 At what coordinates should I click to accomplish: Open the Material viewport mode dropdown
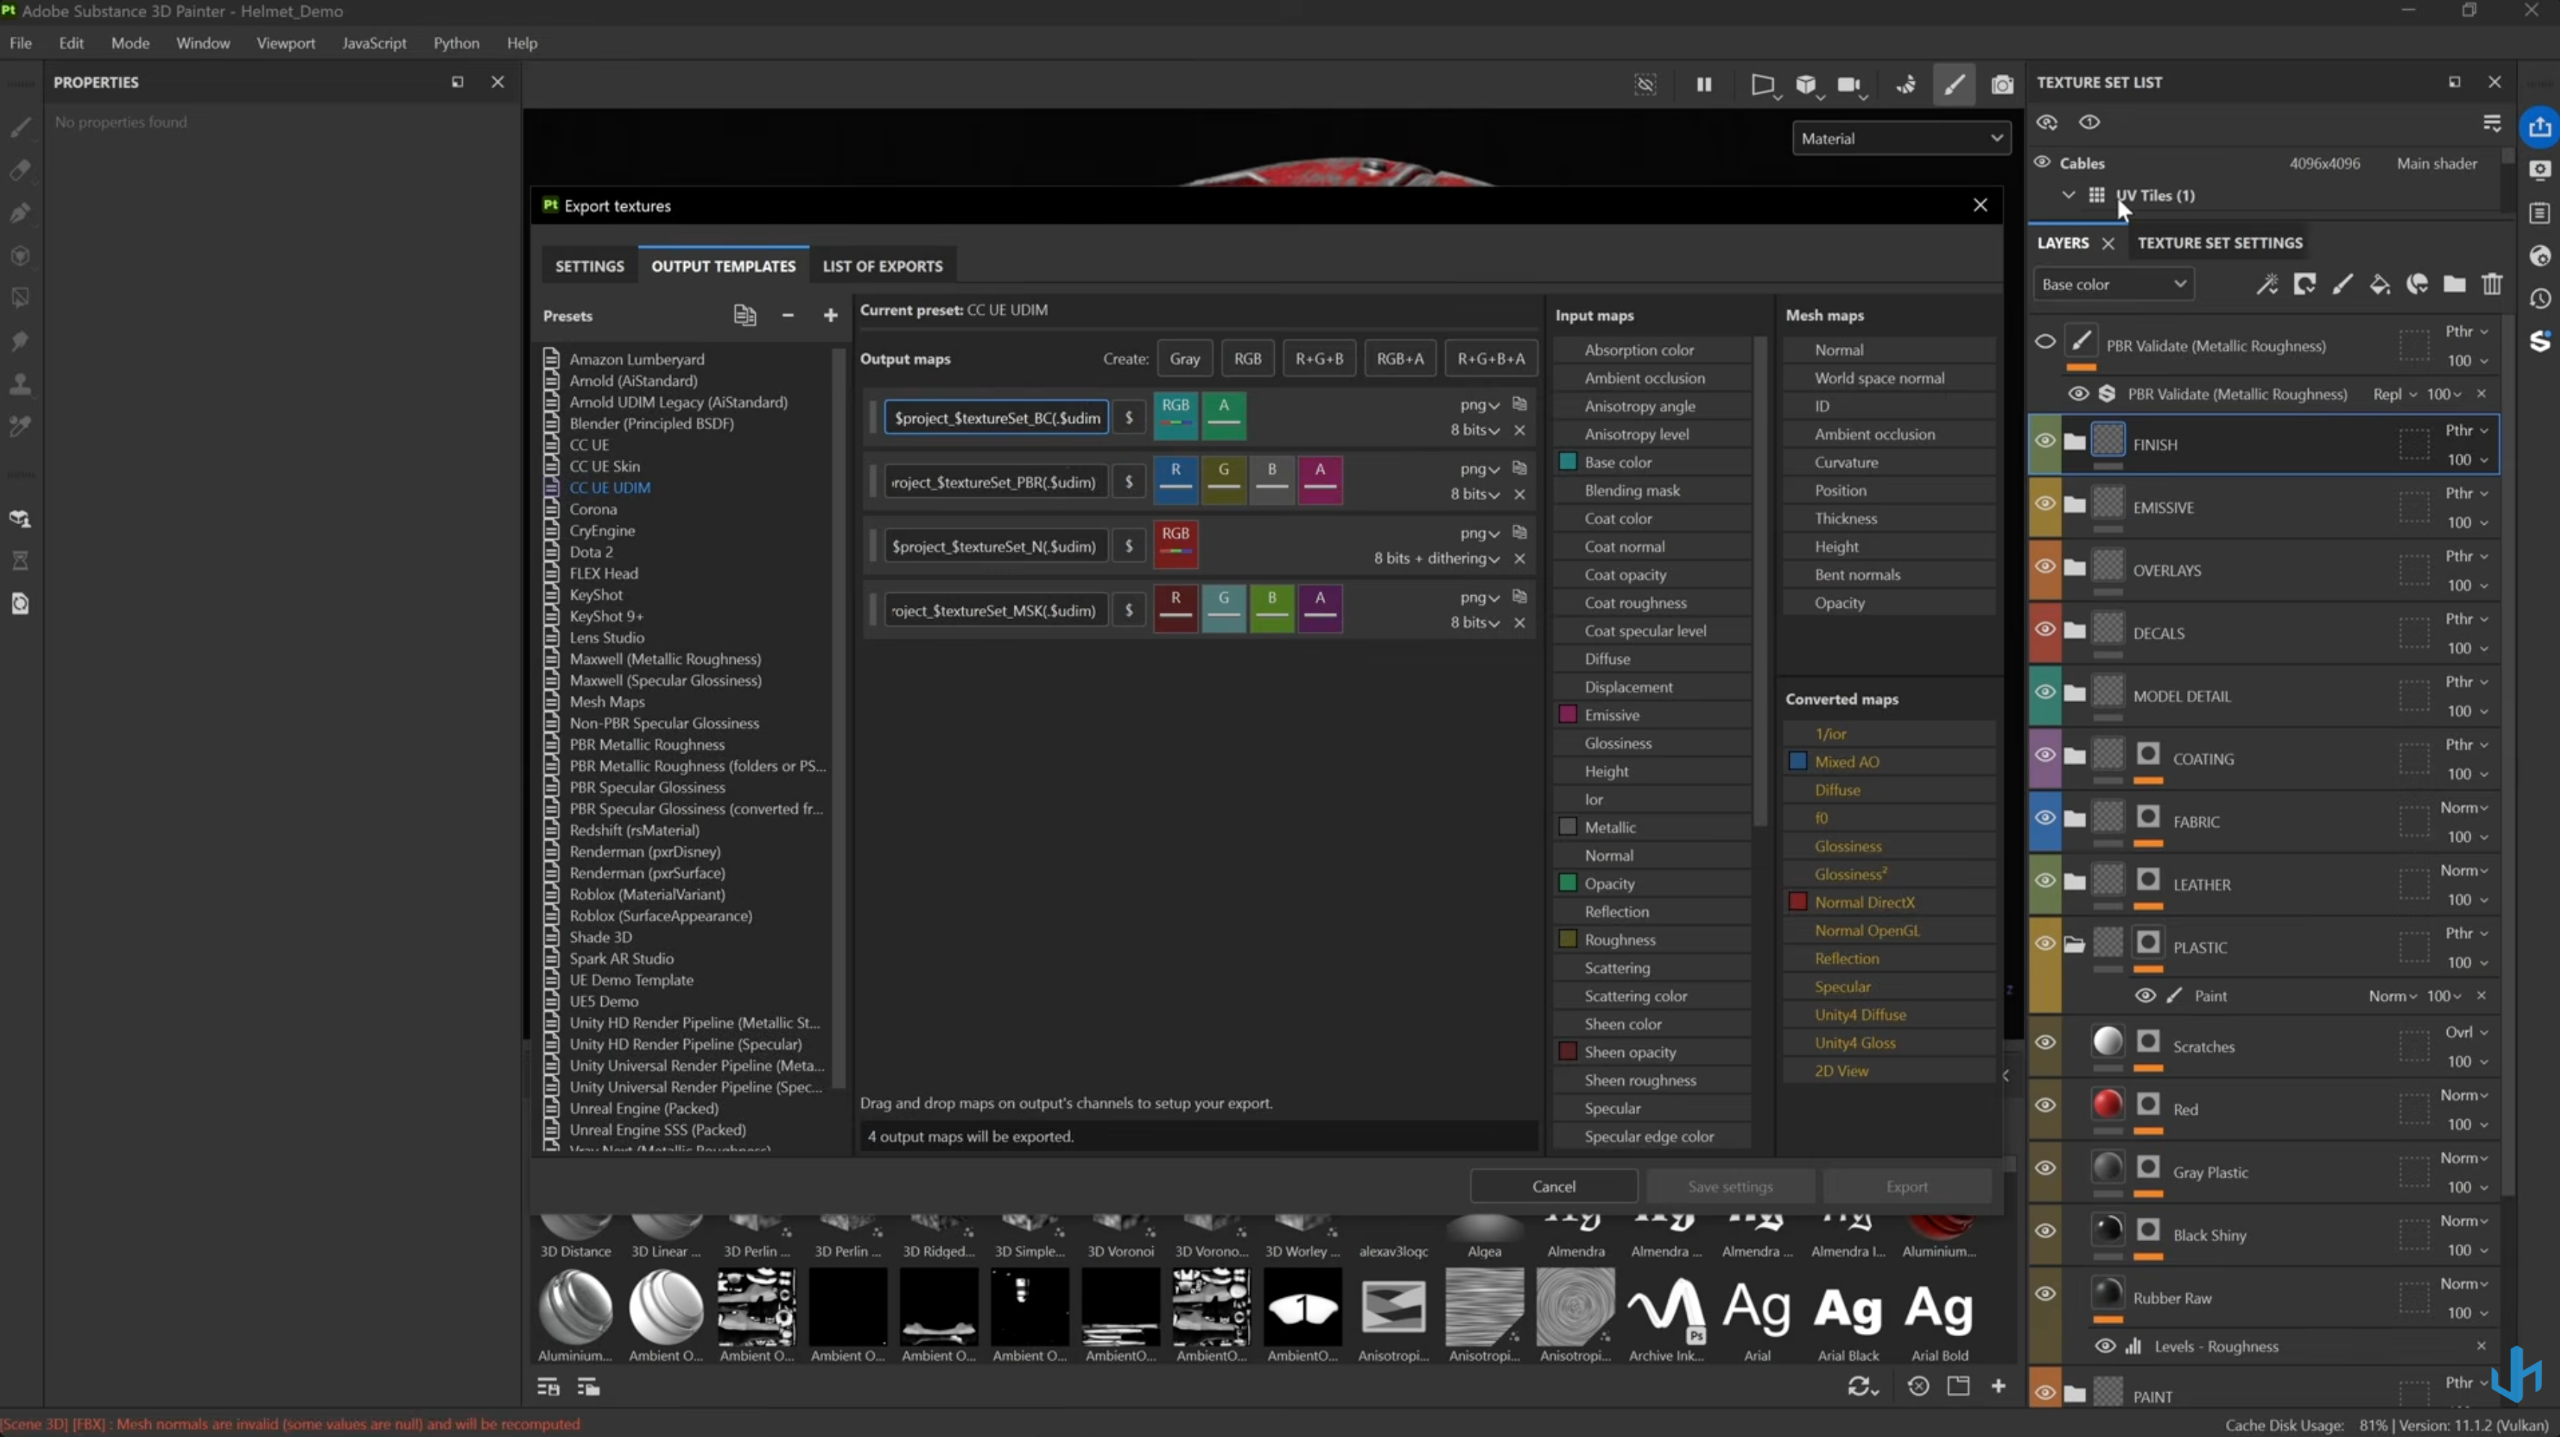pos(1900,138)
